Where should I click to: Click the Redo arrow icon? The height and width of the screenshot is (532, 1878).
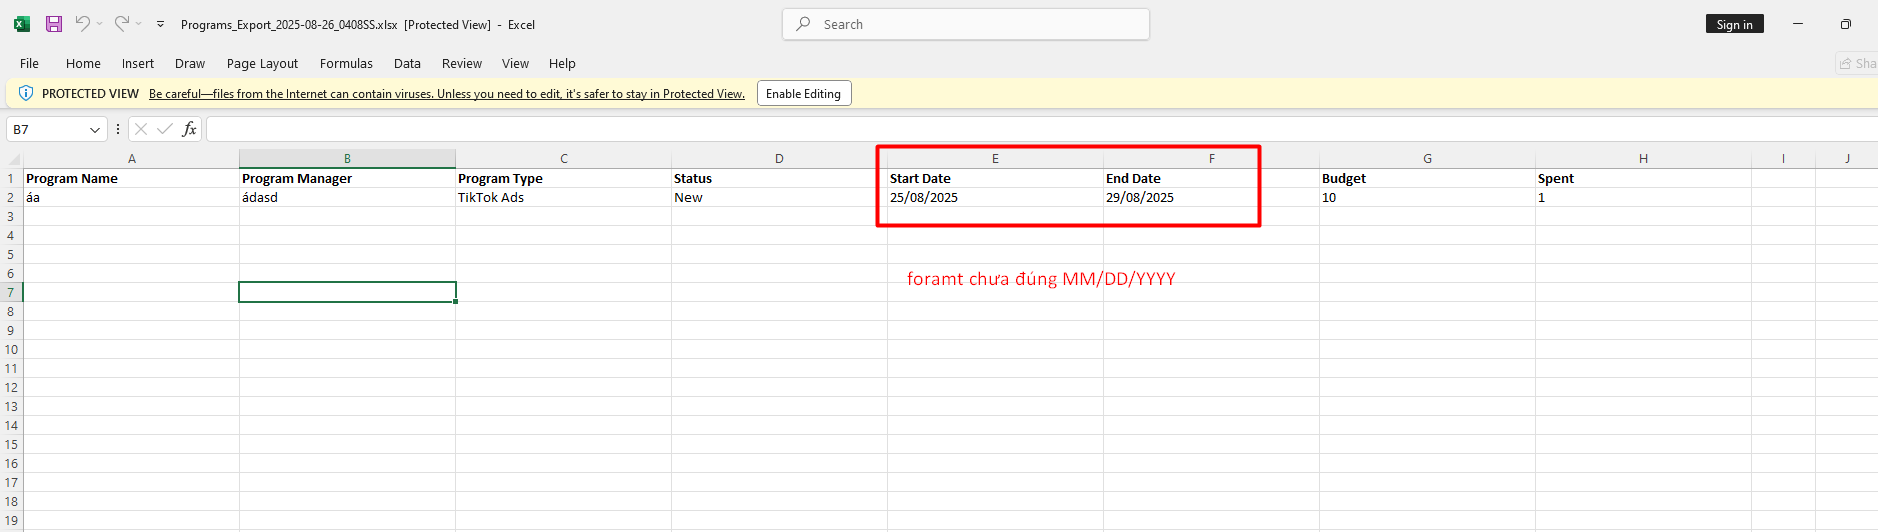121,24
